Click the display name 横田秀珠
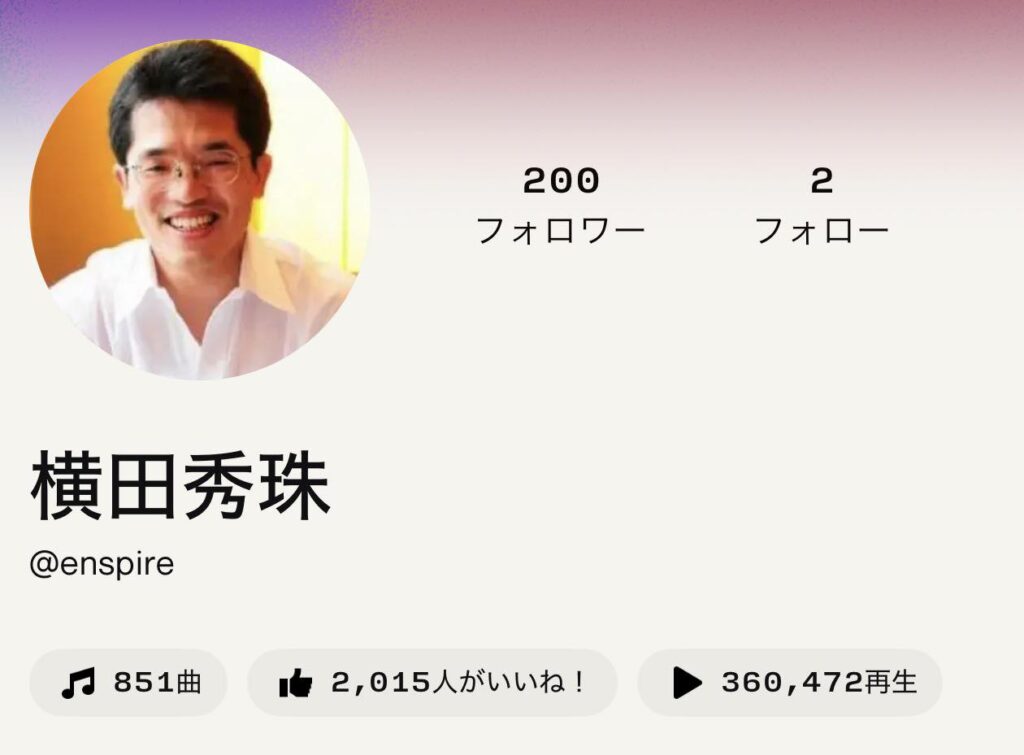This screenshot has height=755, width=1024. coord(180,486)
